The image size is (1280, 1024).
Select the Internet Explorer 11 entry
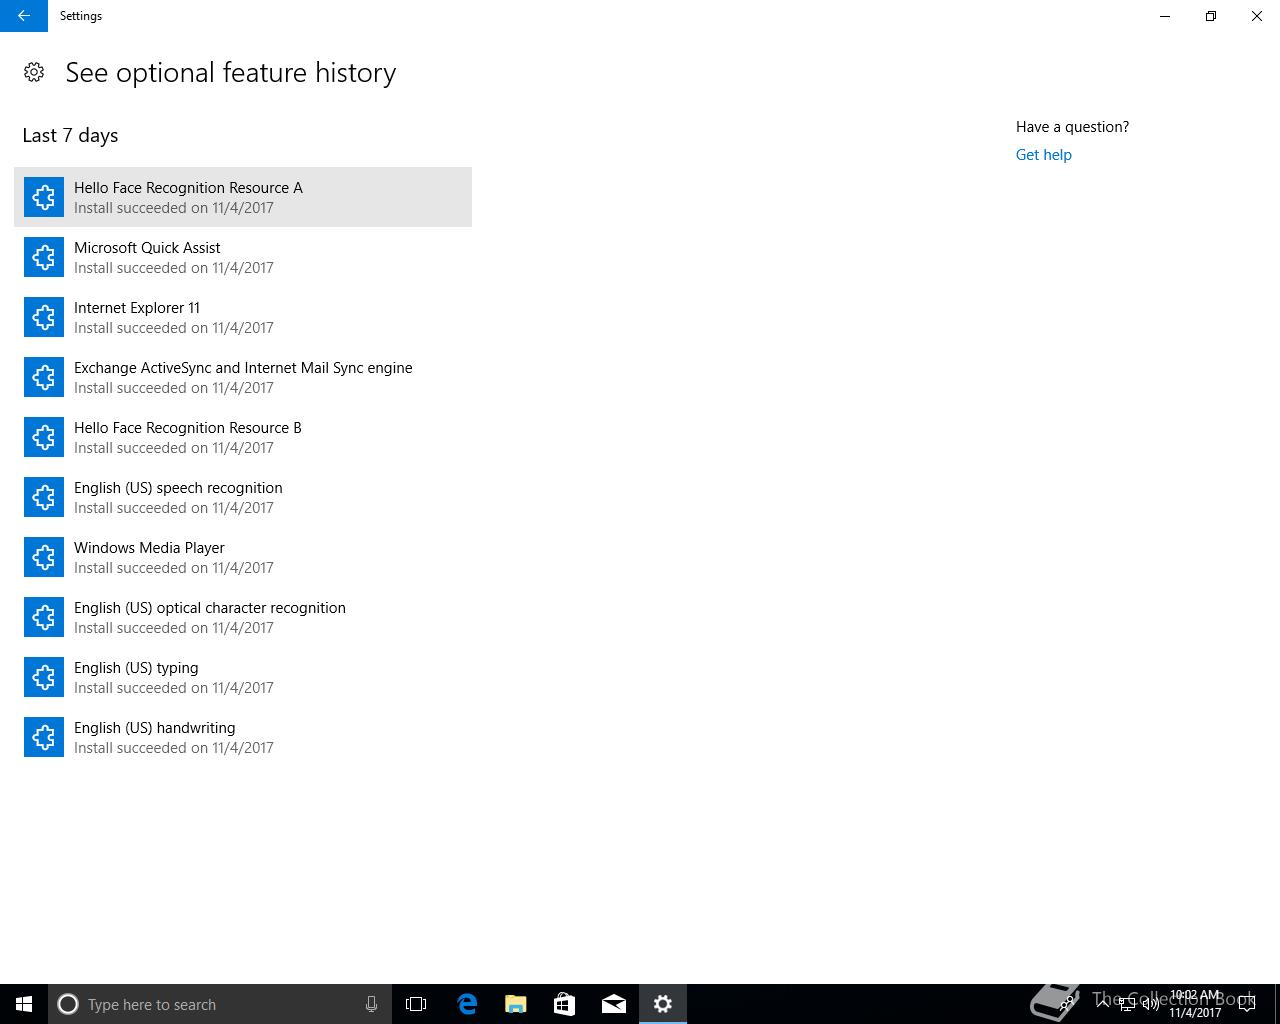coord(243,317)
